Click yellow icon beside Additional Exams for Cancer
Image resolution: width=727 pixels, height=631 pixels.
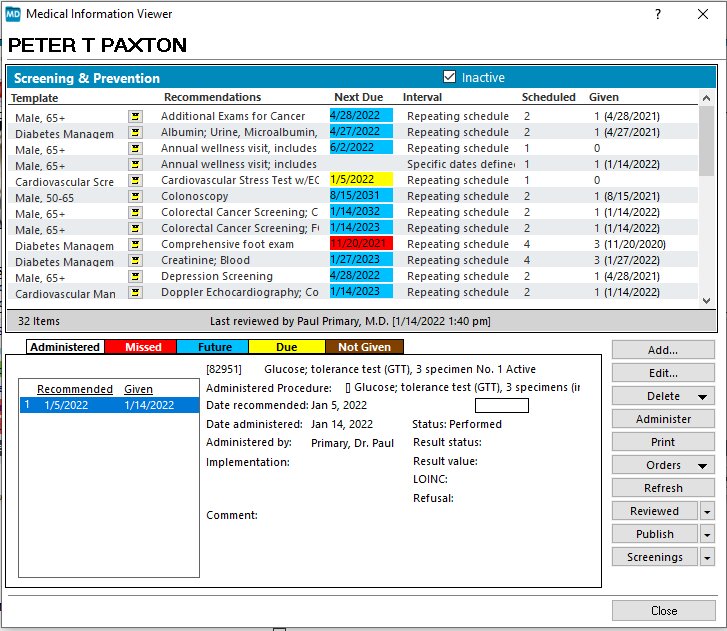(x=135, y=116)
